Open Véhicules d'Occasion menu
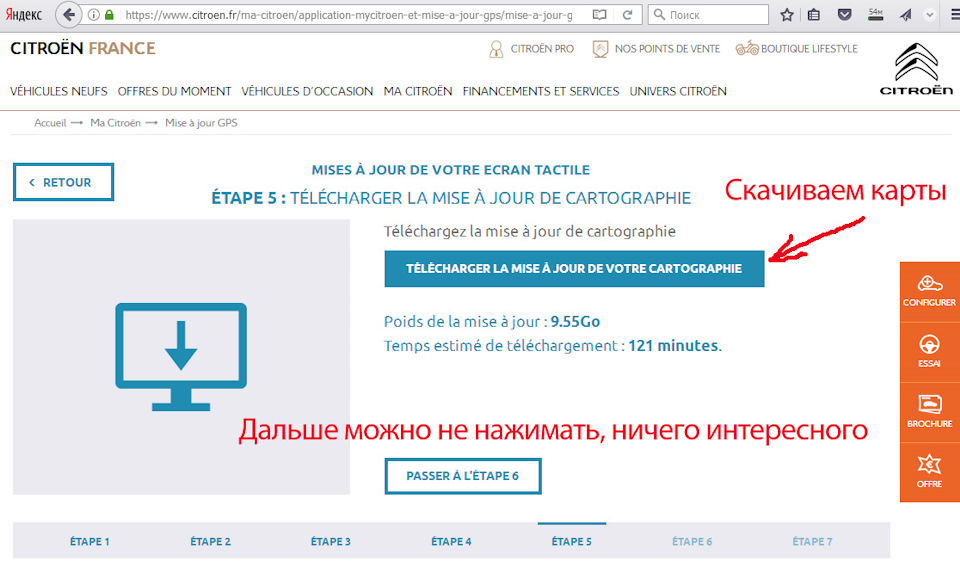The height and width of the screenshot is (567, 960). click(307, 91)
